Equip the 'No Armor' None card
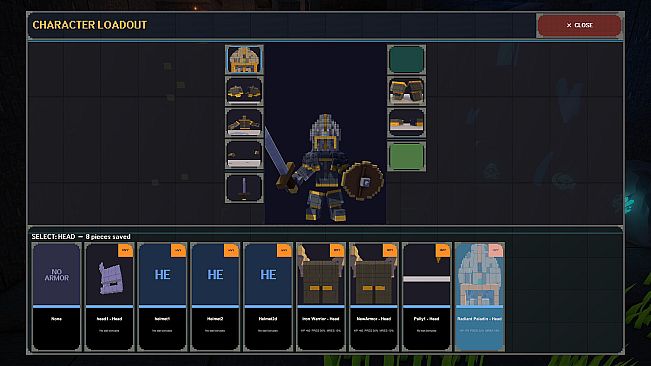 [56, 297]
